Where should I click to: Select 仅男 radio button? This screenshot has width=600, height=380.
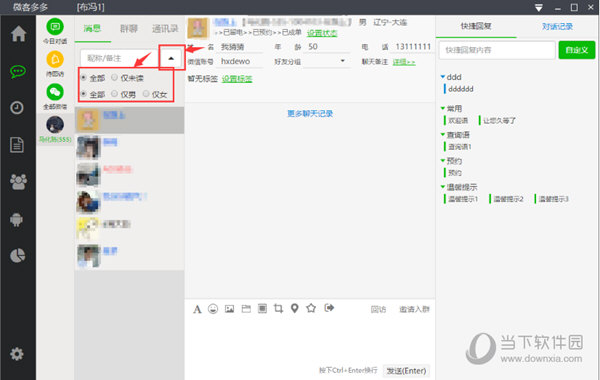114,94
